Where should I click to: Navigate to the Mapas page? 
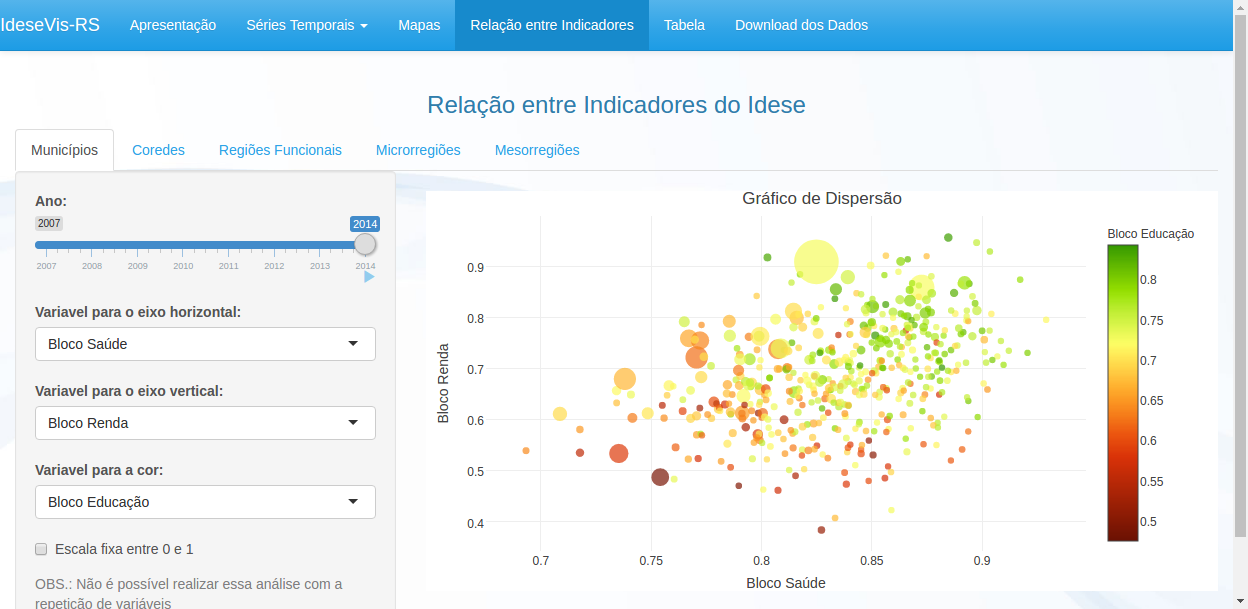[x=419, y=24]
